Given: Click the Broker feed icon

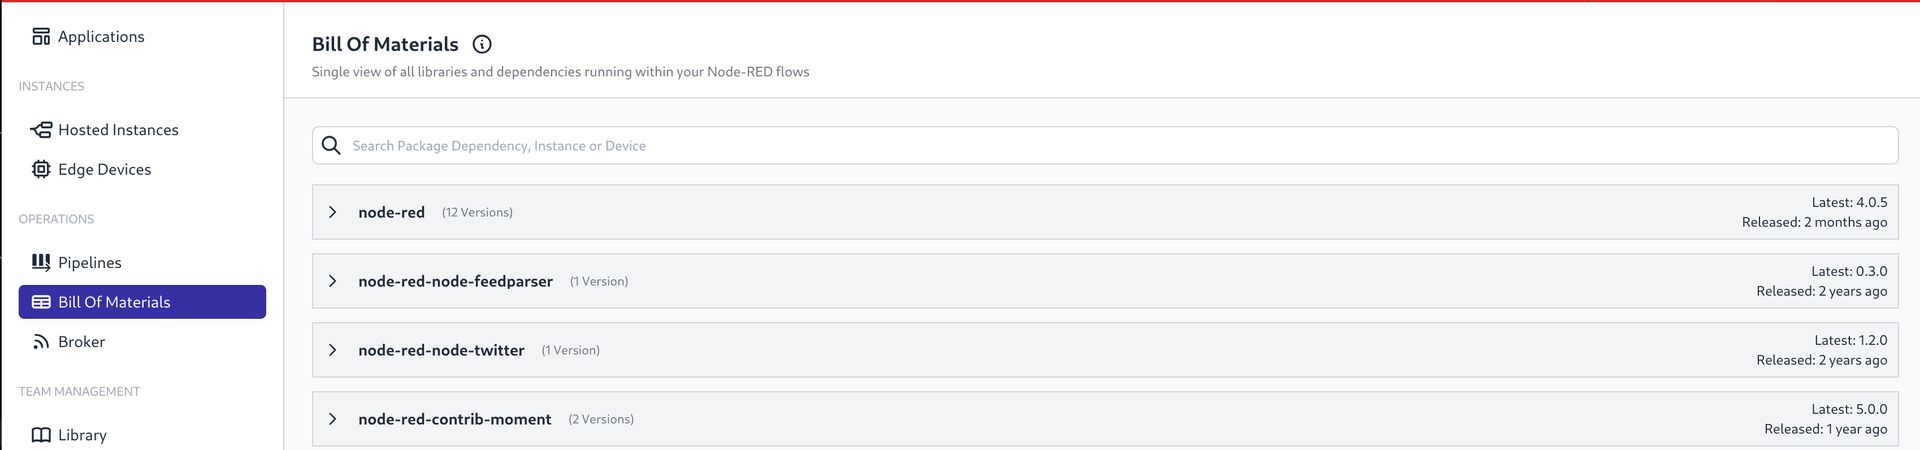Looking at the screenshot, I should tap(41, 342).
